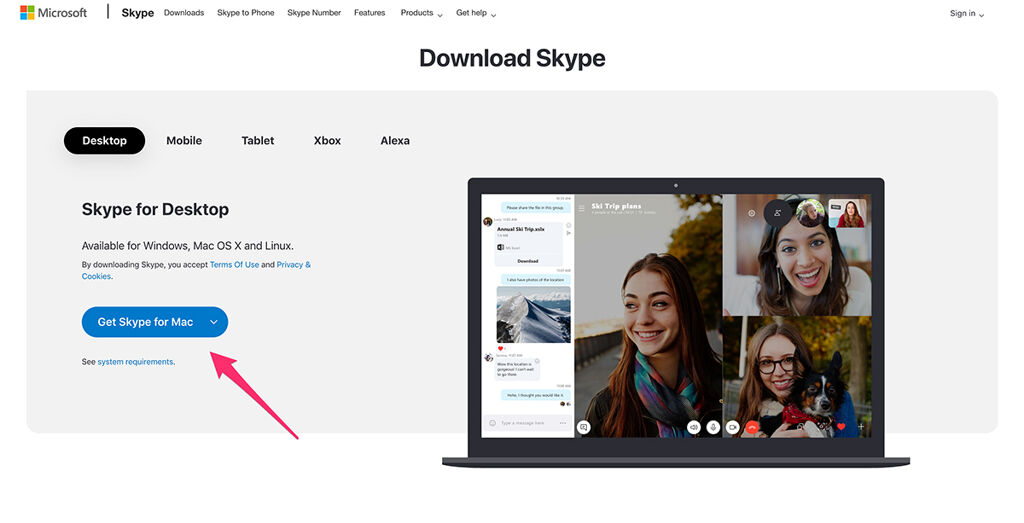
Task: Expand the download button chevron arrow
Action: click(214, 322)
